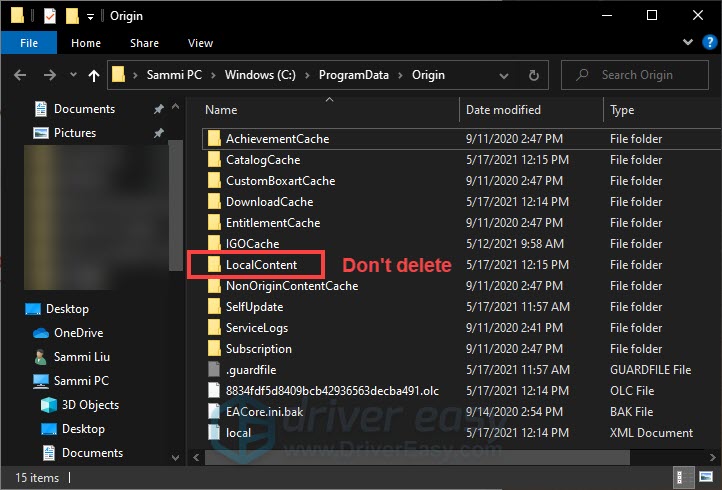Select IGOCache folder icon
Image resolution: width=722 pixels, height=490 pixels.
coord(214,242)
